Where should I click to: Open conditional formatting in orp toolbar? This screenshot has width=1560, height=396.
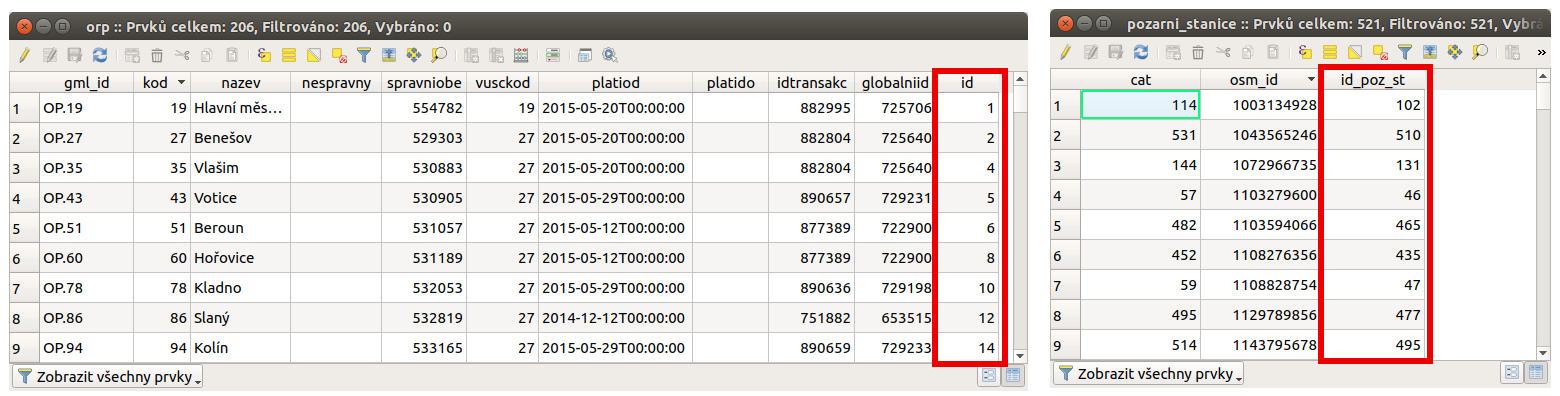(553, 55)
